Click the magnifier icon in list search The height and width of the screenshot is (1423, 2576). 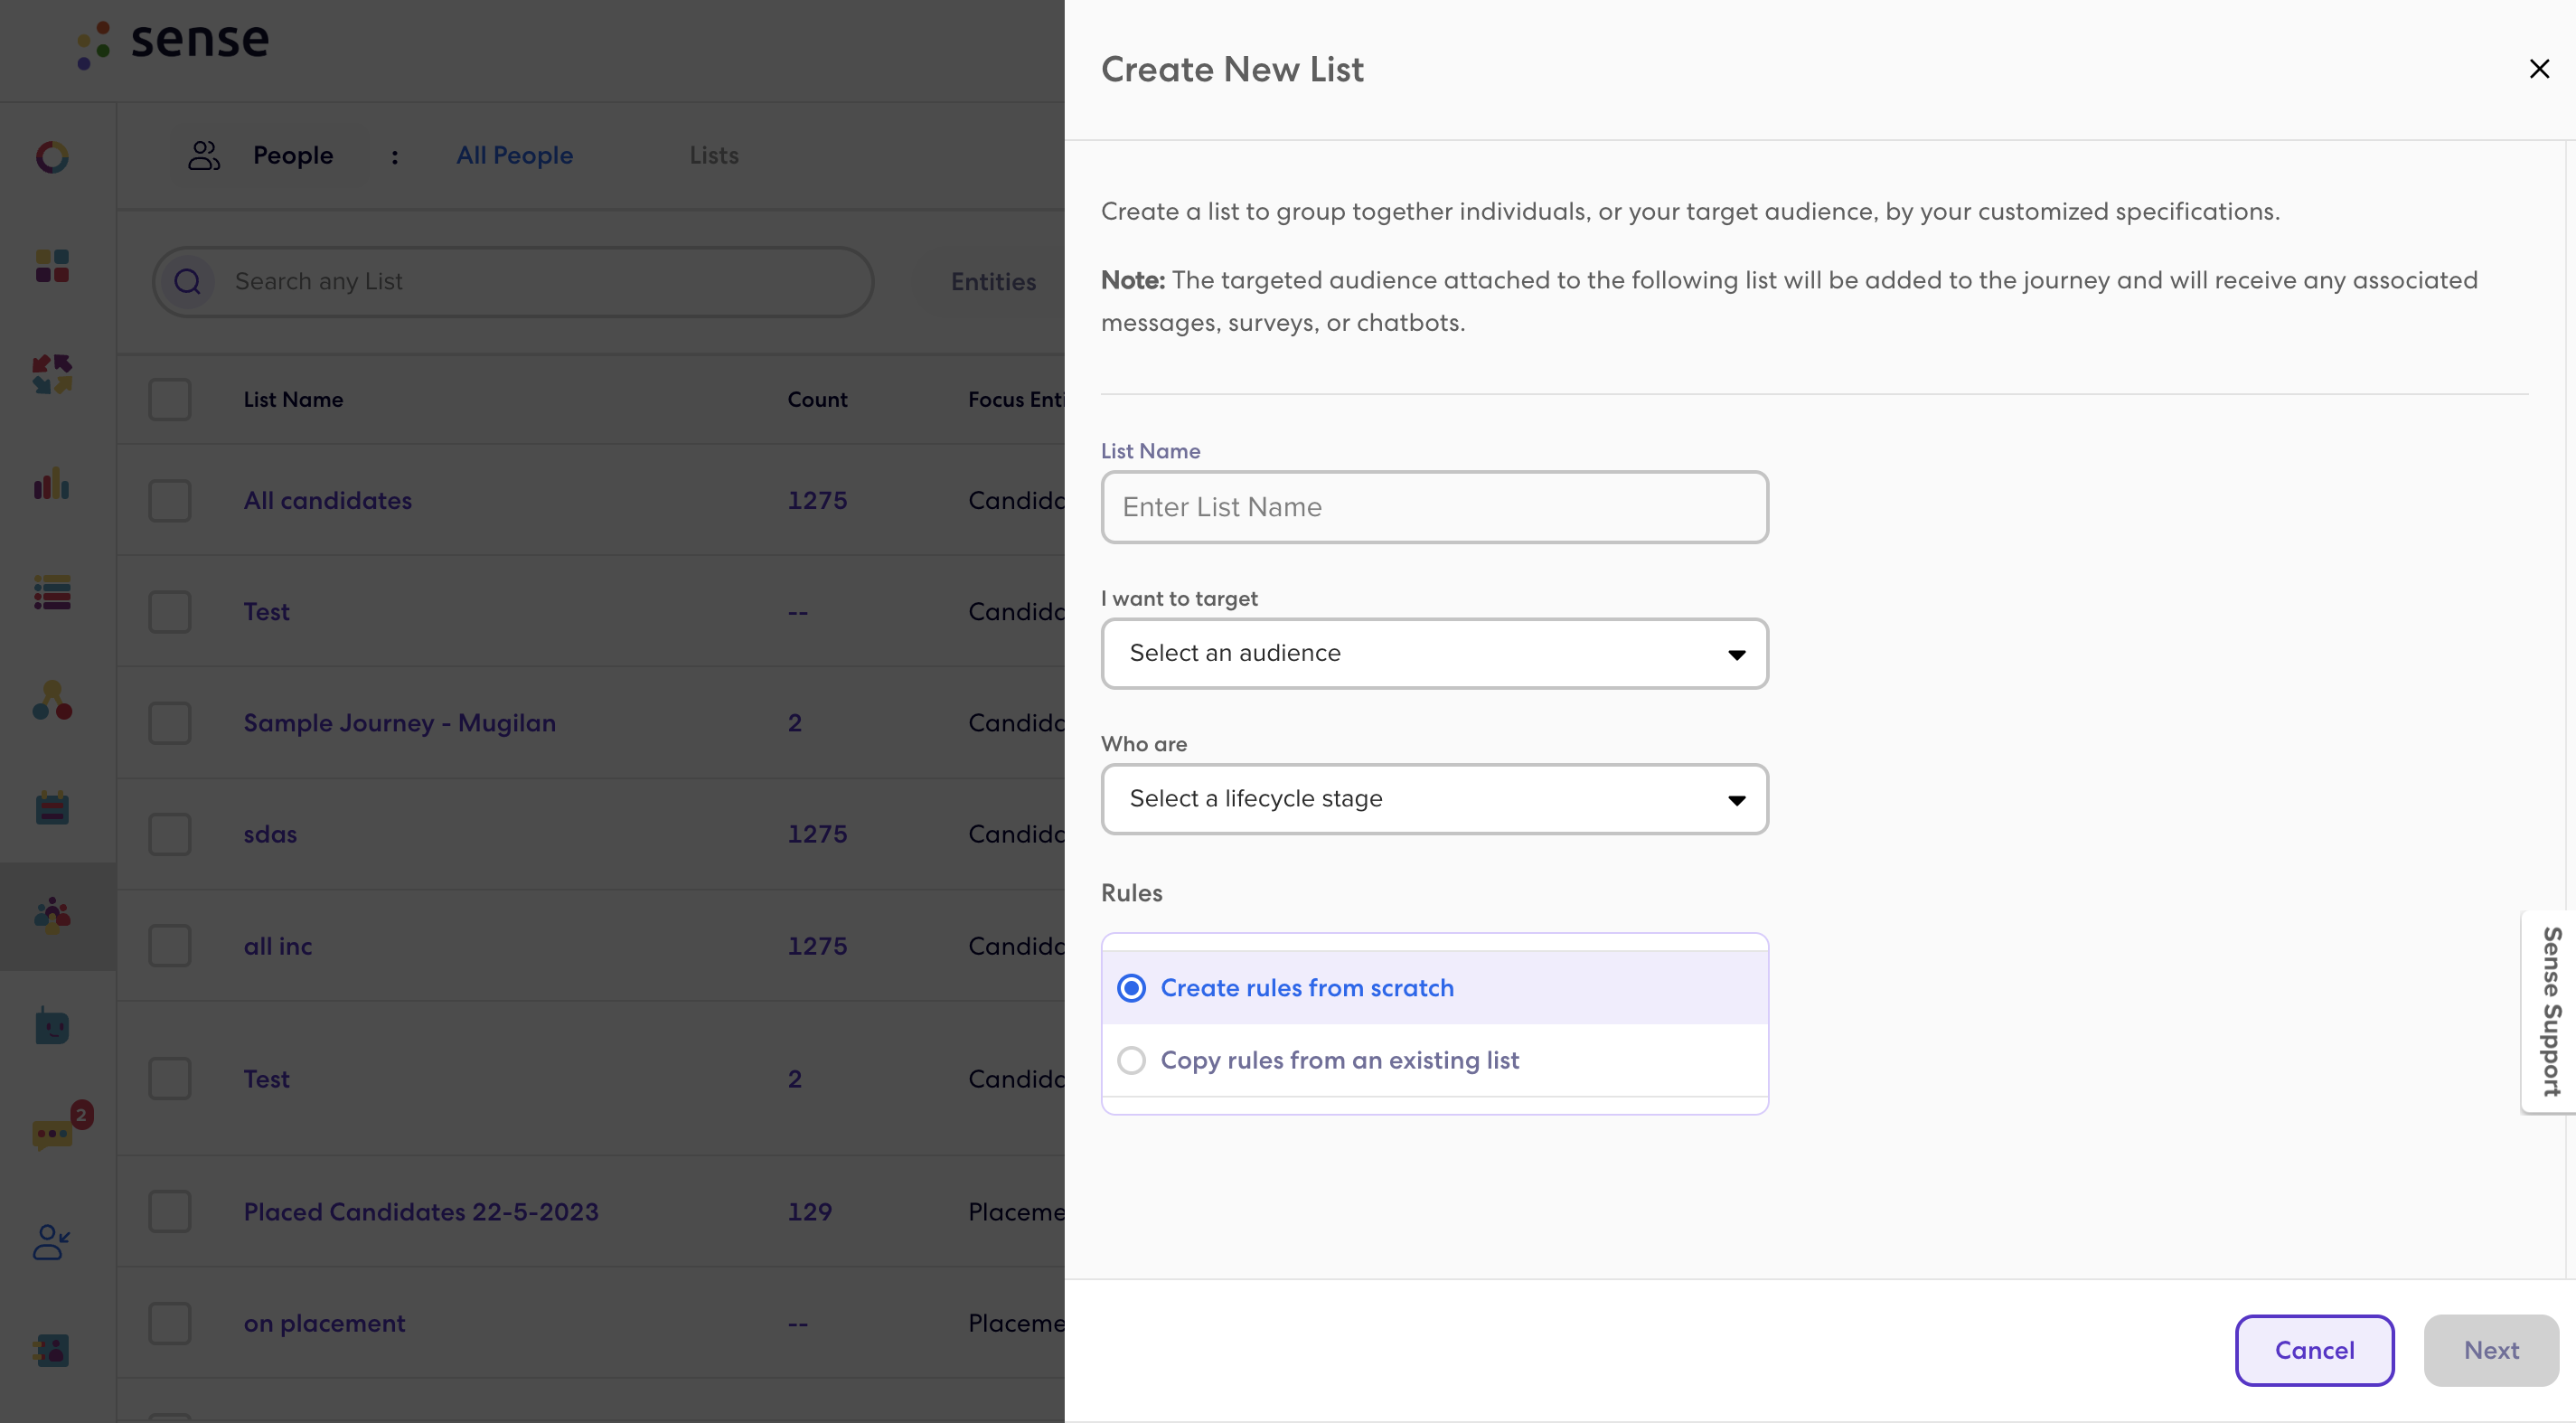coord(188,282)
